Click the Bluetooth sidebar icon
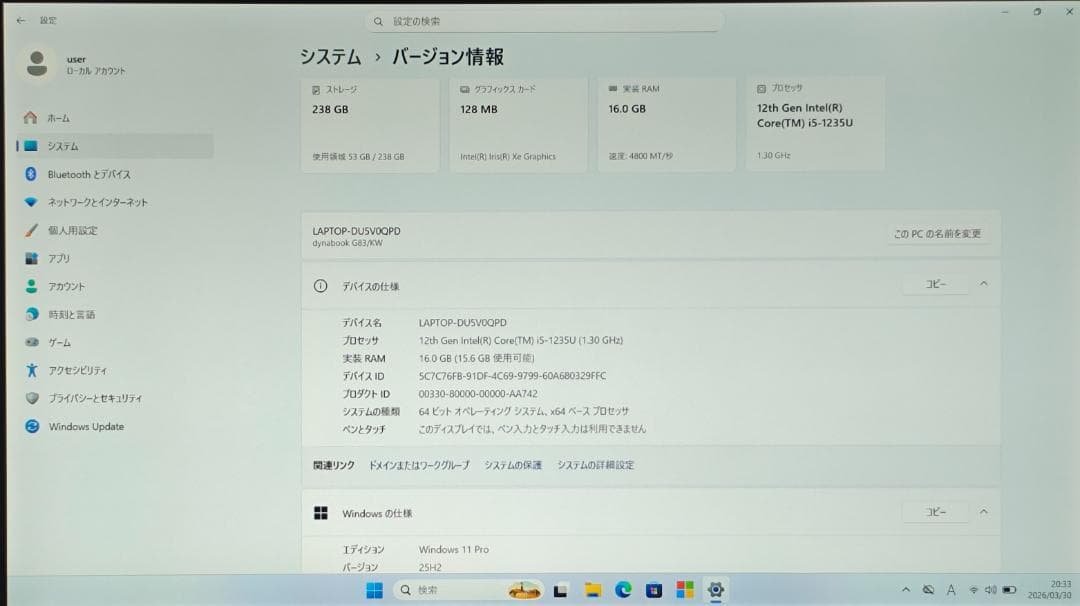This screenshot has width=1080, height=606. pyautogui.click(x=31, y=174)
